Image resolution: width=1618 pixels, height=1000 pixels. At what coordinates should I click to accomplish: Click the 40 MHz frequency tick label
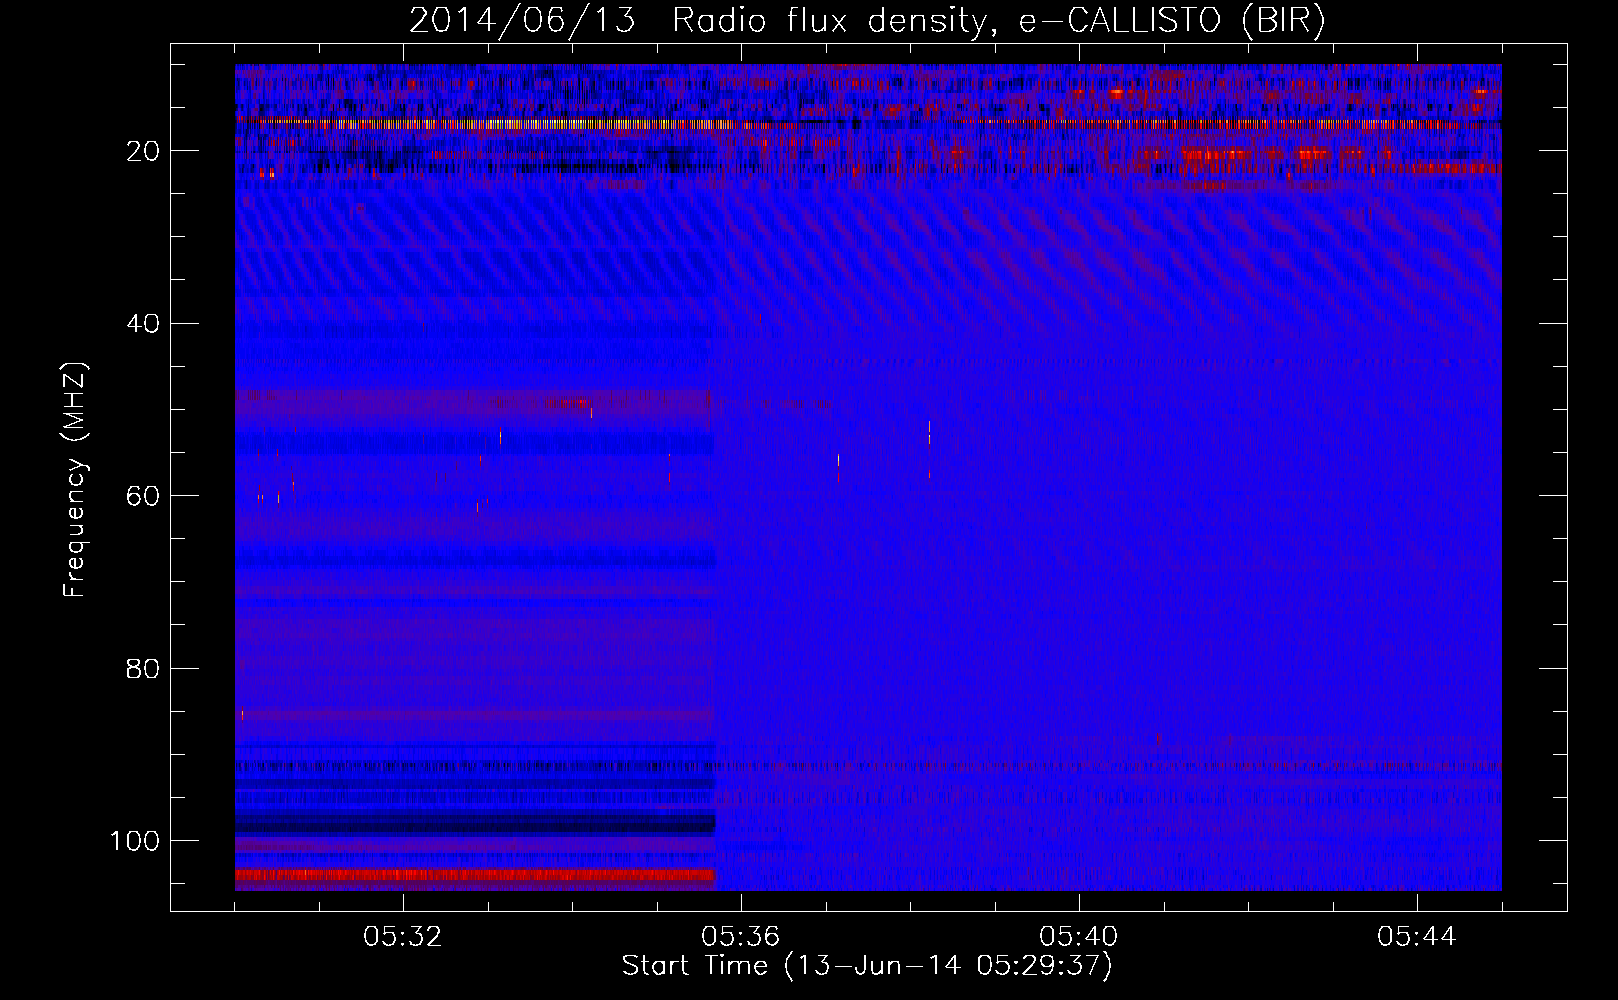tap(143, 324)
